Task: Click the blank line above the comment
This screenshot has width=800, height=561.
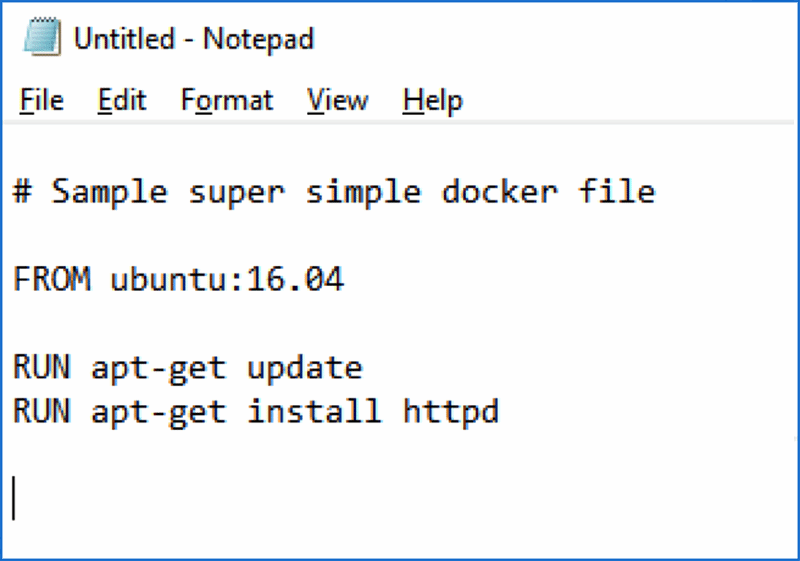Action: (403, 148)
